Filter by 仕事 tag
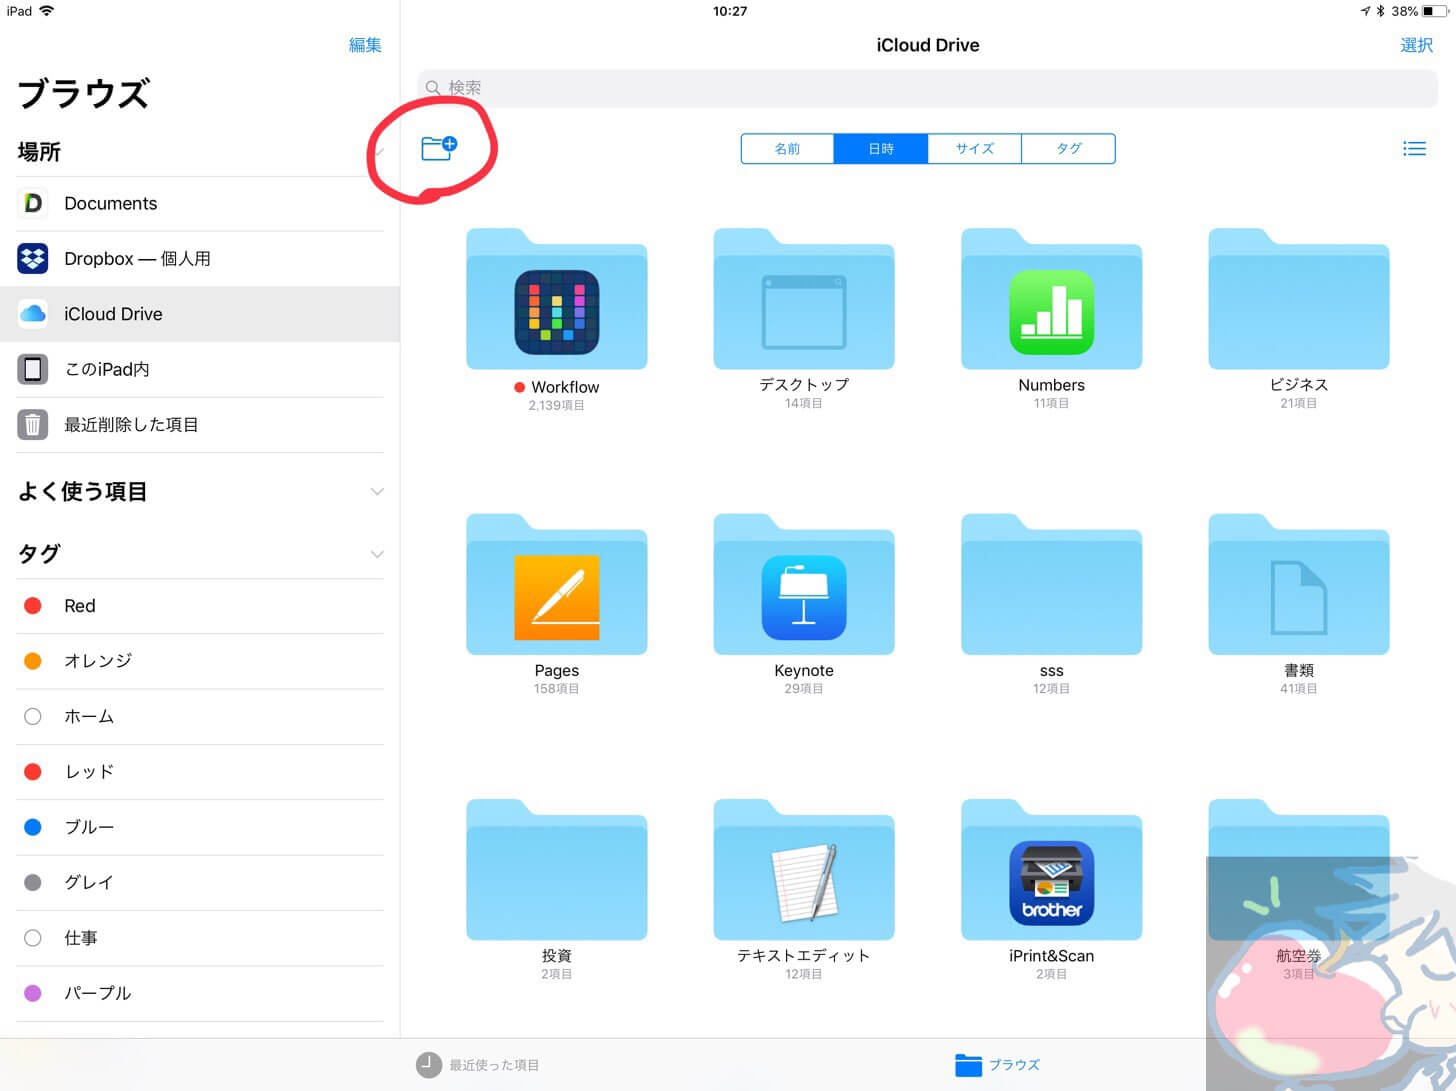This screenshot has height=1091, width=1456. coord(200,938)
